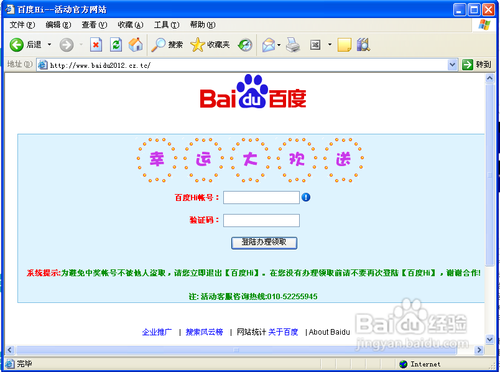Image resolution: width=500 pixels, height=372 pixels.
Task: Click the Edit page toolbar icon
Action: point(315,45)
